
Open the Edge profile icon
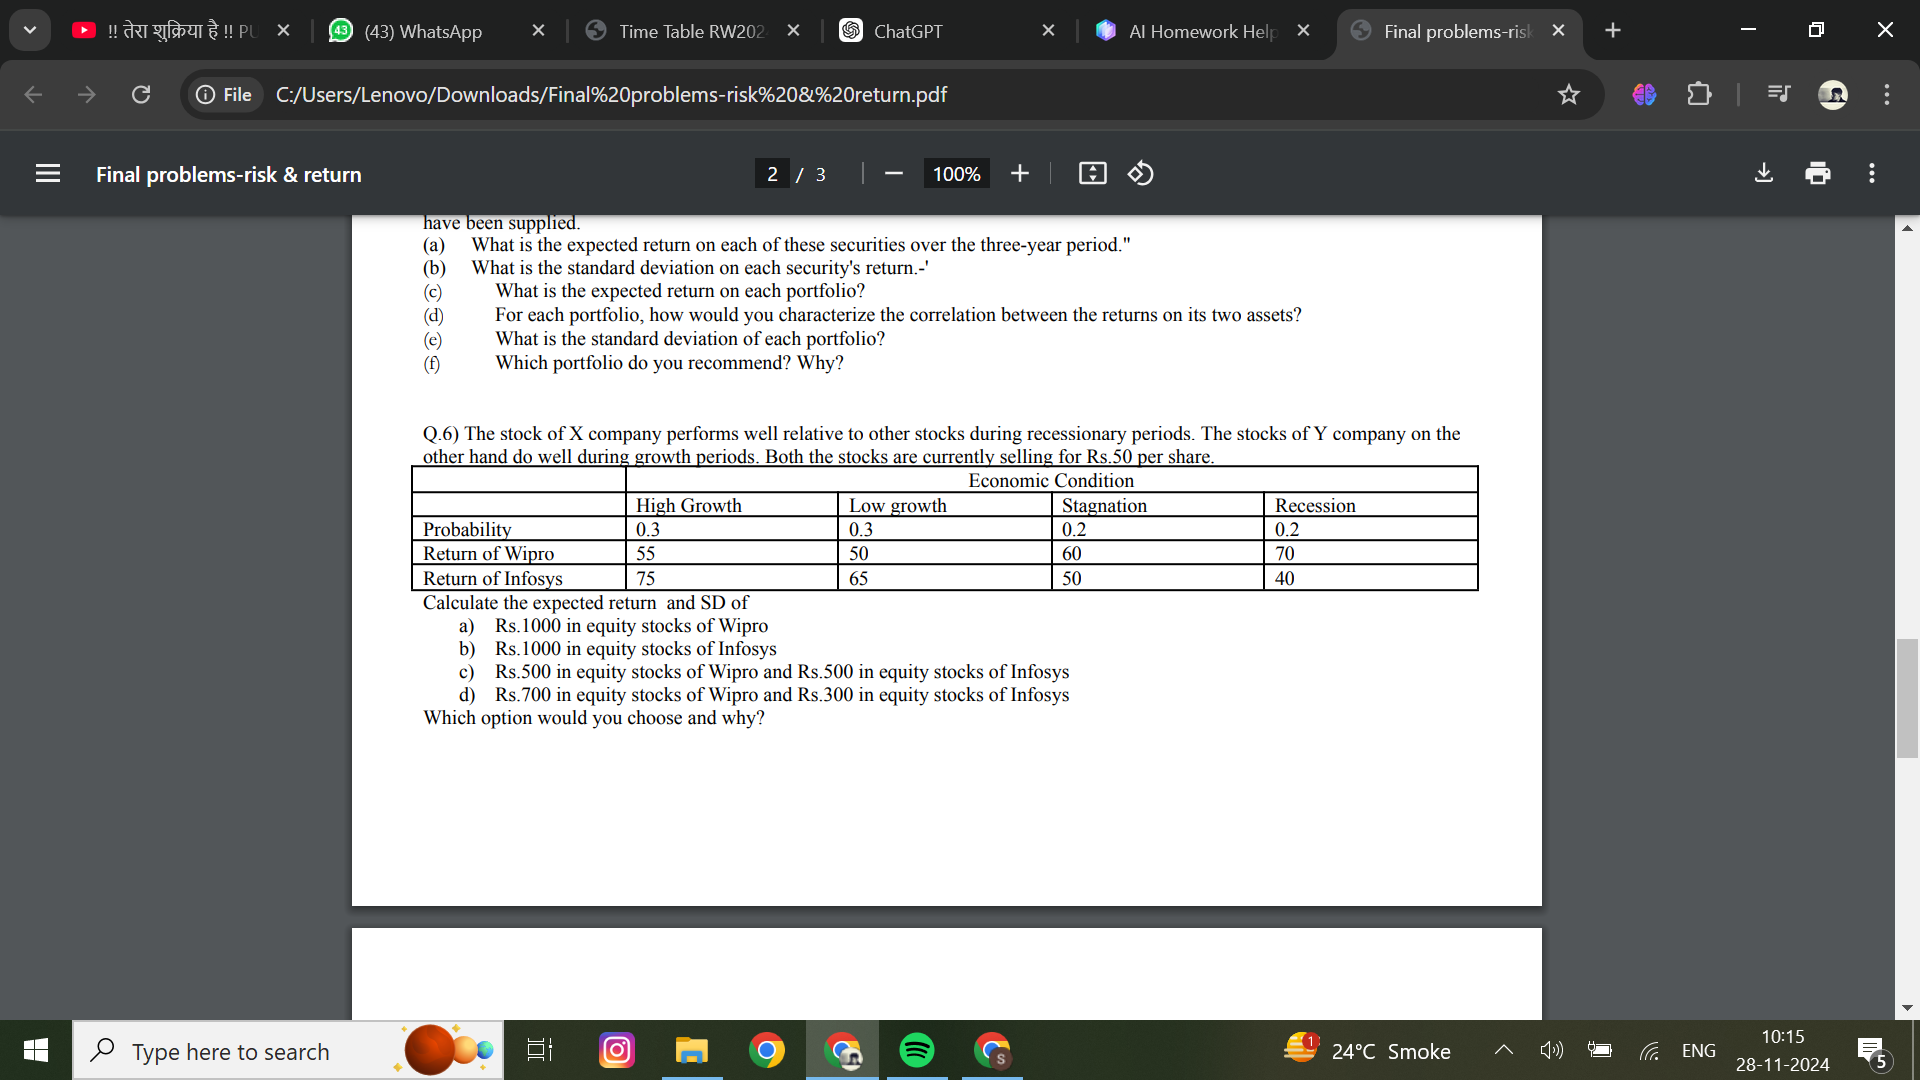pos(1837,94)
